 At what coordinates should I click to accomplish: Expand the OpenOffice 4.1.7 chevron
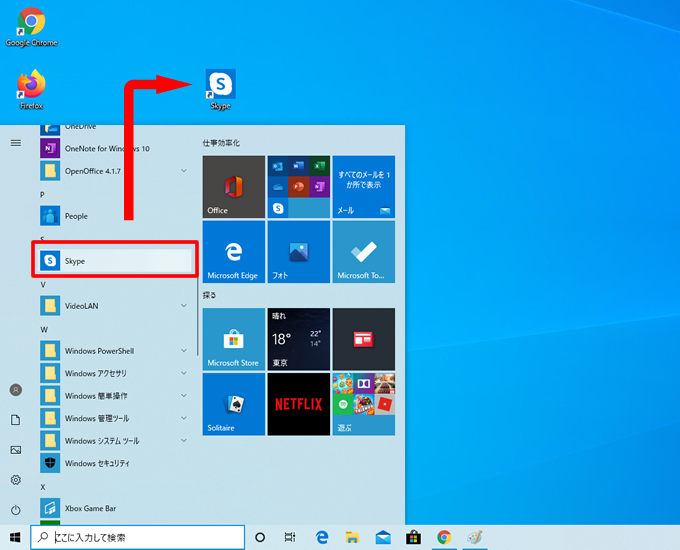(184, 171)
